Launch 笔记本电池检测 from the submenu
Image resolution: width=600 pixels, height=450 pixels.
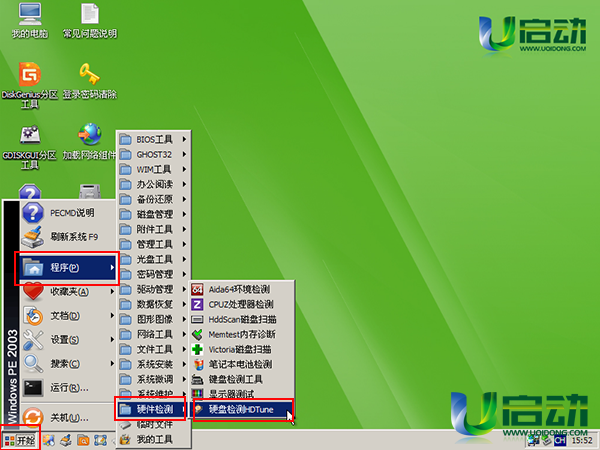coord(242,364)
